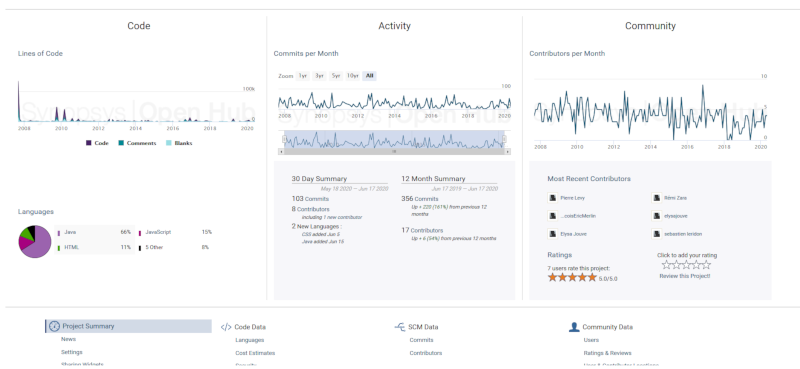Select the All zoom range
Image resolution: width=800 pixels, height=369 pixels.
[369, 76]
